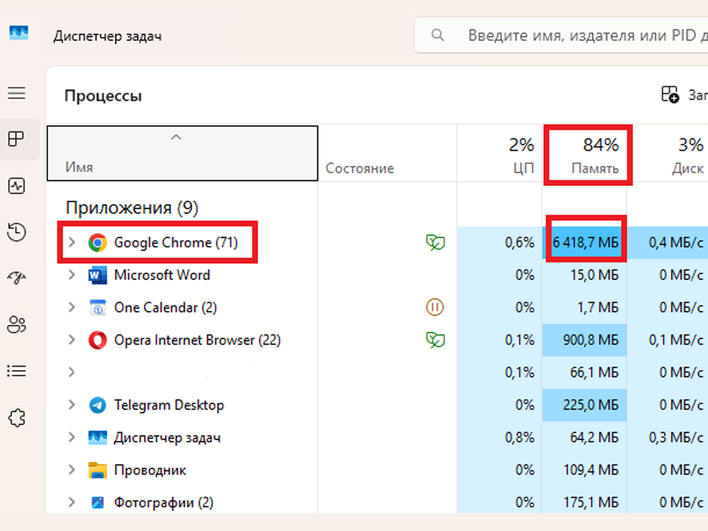This screenshot has height=531, width=708.
Task: Click Telegram memory value 225,0 МБ
Action: [x=591, y=405]
